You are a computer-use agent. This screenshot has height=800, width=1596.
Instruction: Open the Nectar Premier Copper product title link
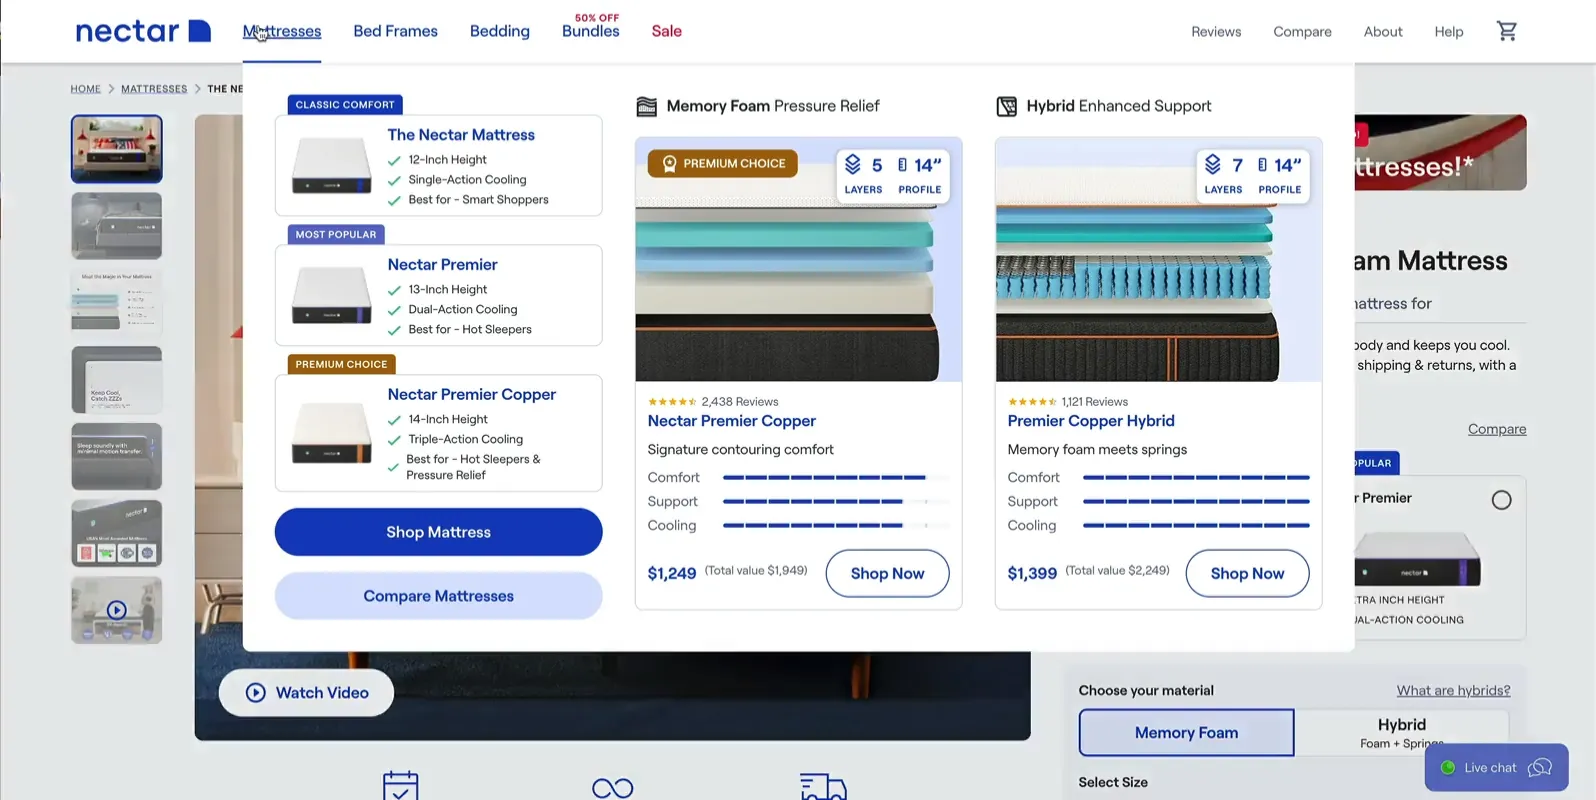click(x=731, y=421)
